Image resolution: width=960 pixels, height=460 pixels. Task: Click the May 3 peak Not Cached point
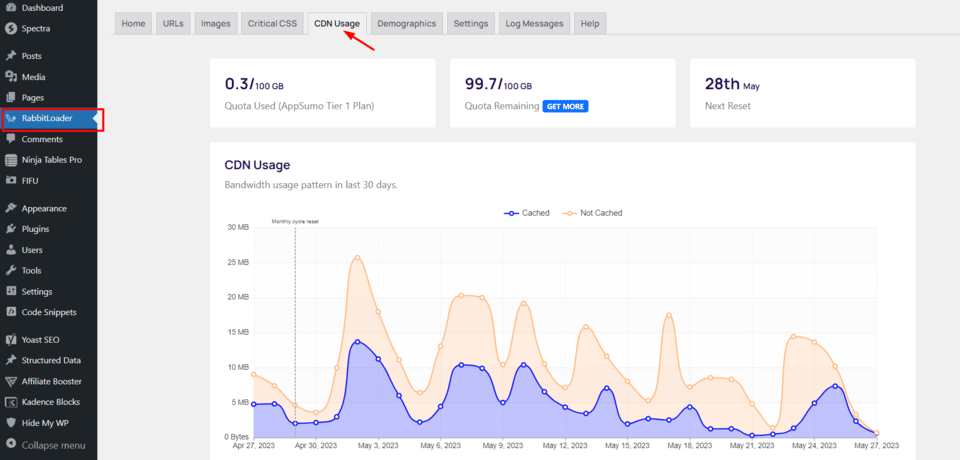click(357, 257)
